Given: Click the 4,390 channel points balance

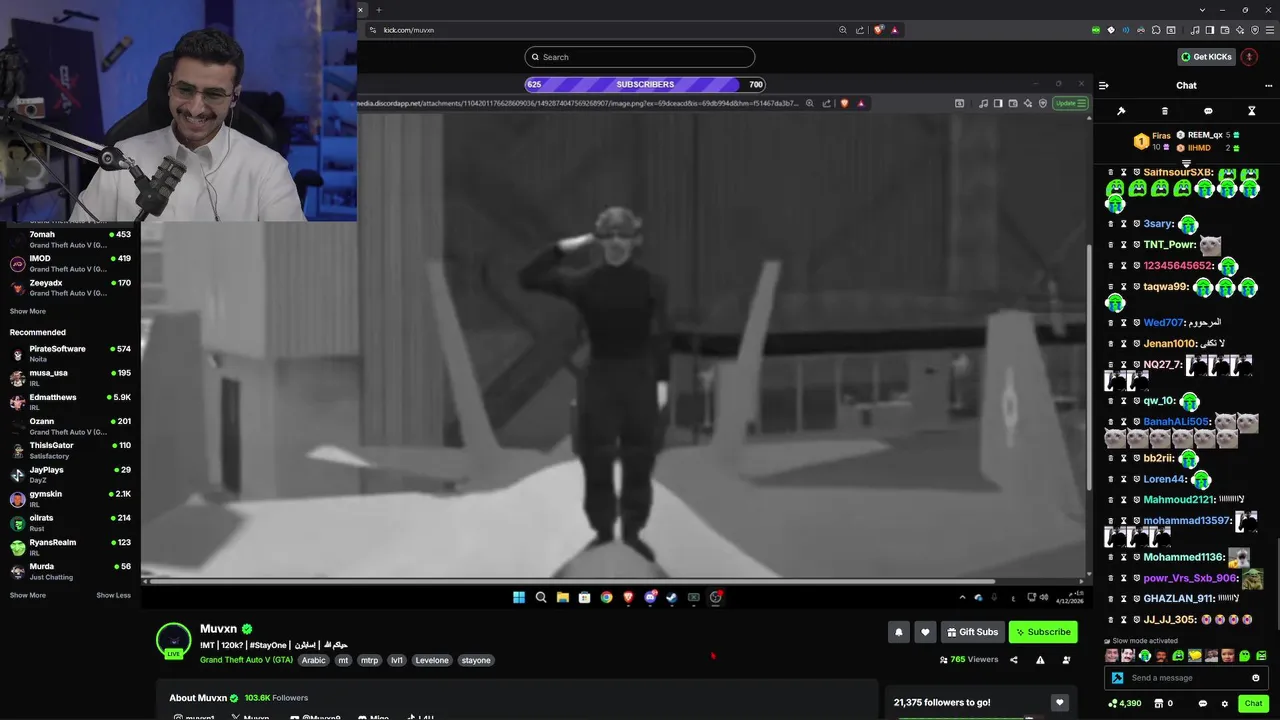Looking at the screenshot, I should click(1125, 704).
